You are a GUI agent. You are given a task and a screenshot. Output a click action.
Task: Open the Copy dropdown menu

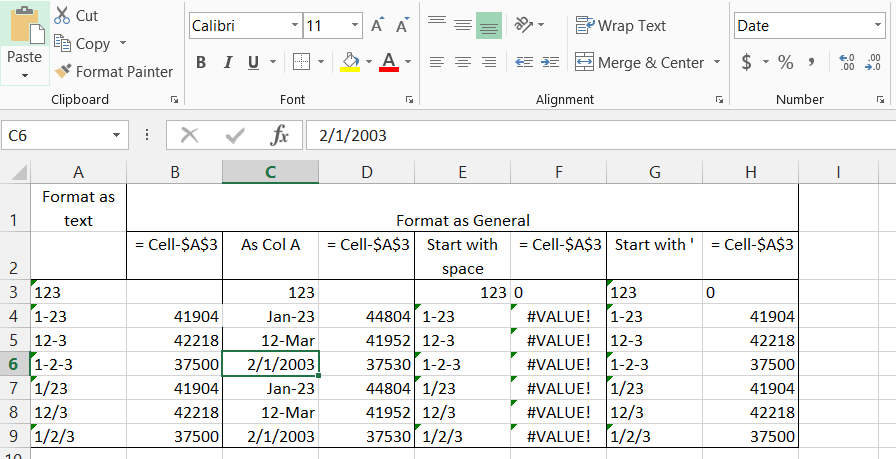123,43
